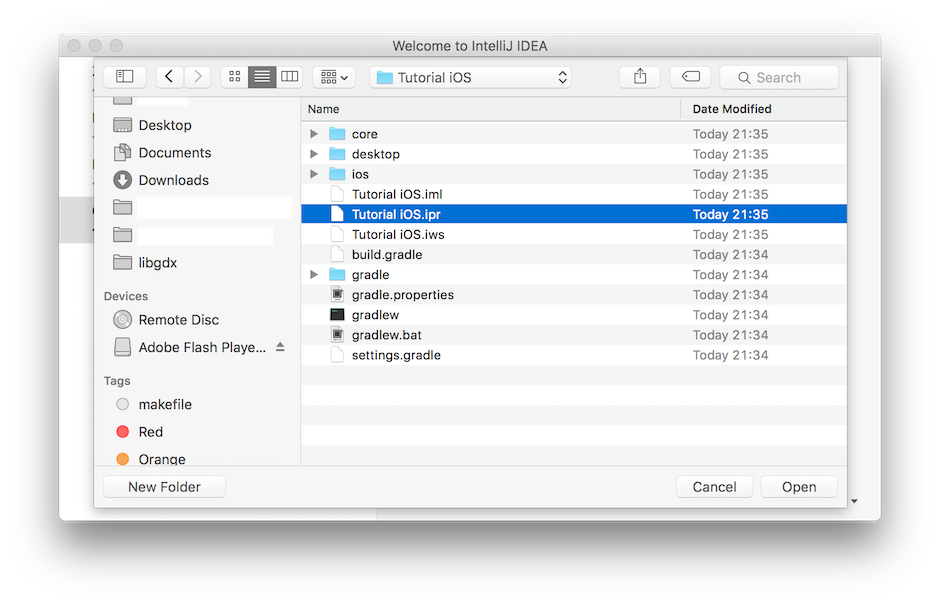Click the gradle.properties file icon

pyautogui.click(x=338, y=294)
